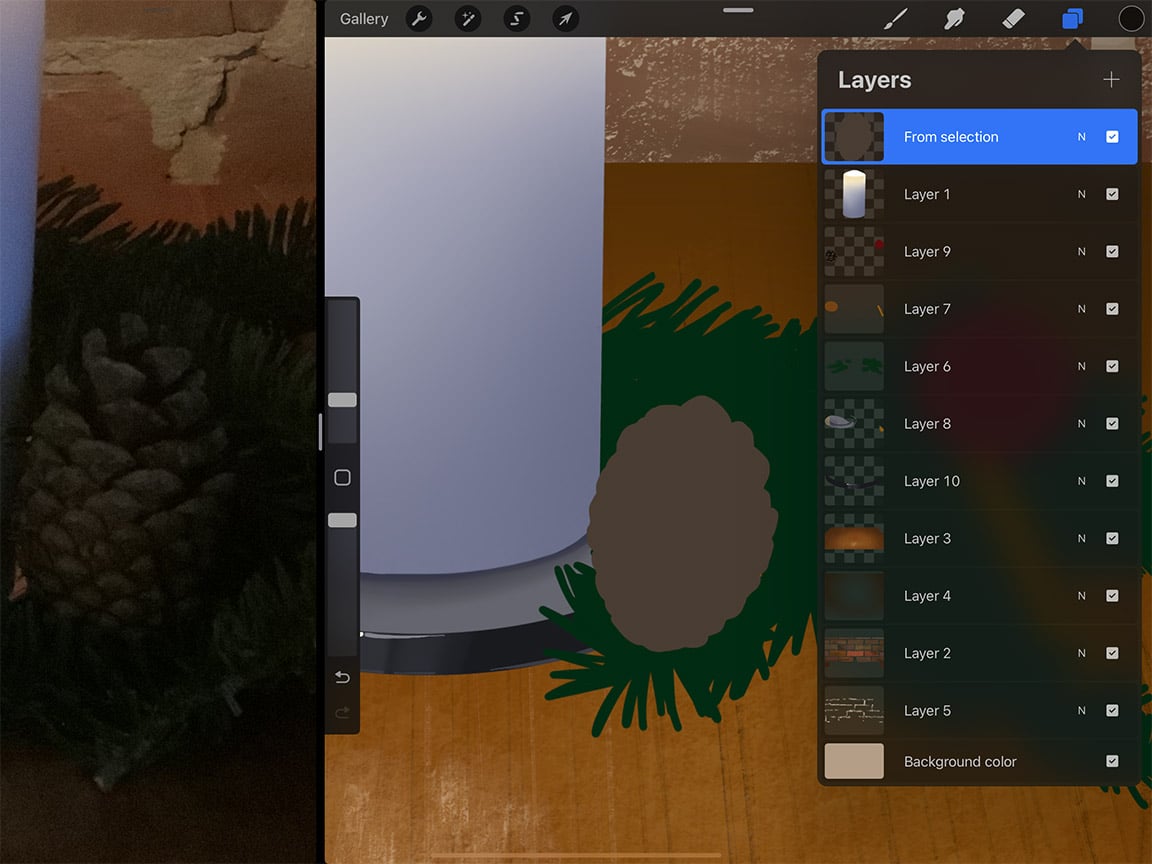
Task: Open blend mode N on From selection layer
Action: [1081, 136]
